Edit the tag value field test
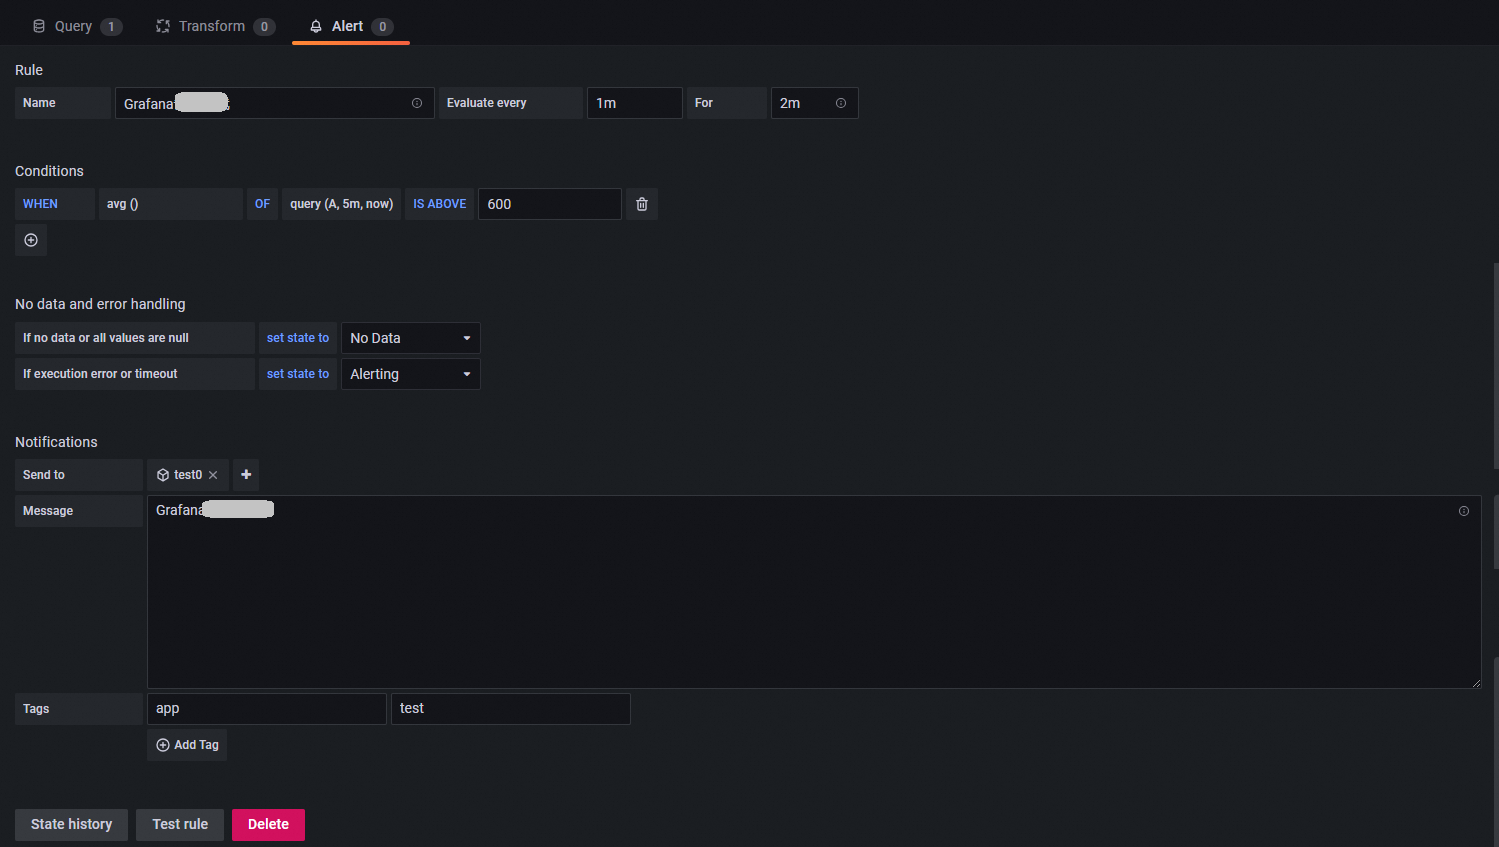Screen dimensions: 1499x847 510,709
